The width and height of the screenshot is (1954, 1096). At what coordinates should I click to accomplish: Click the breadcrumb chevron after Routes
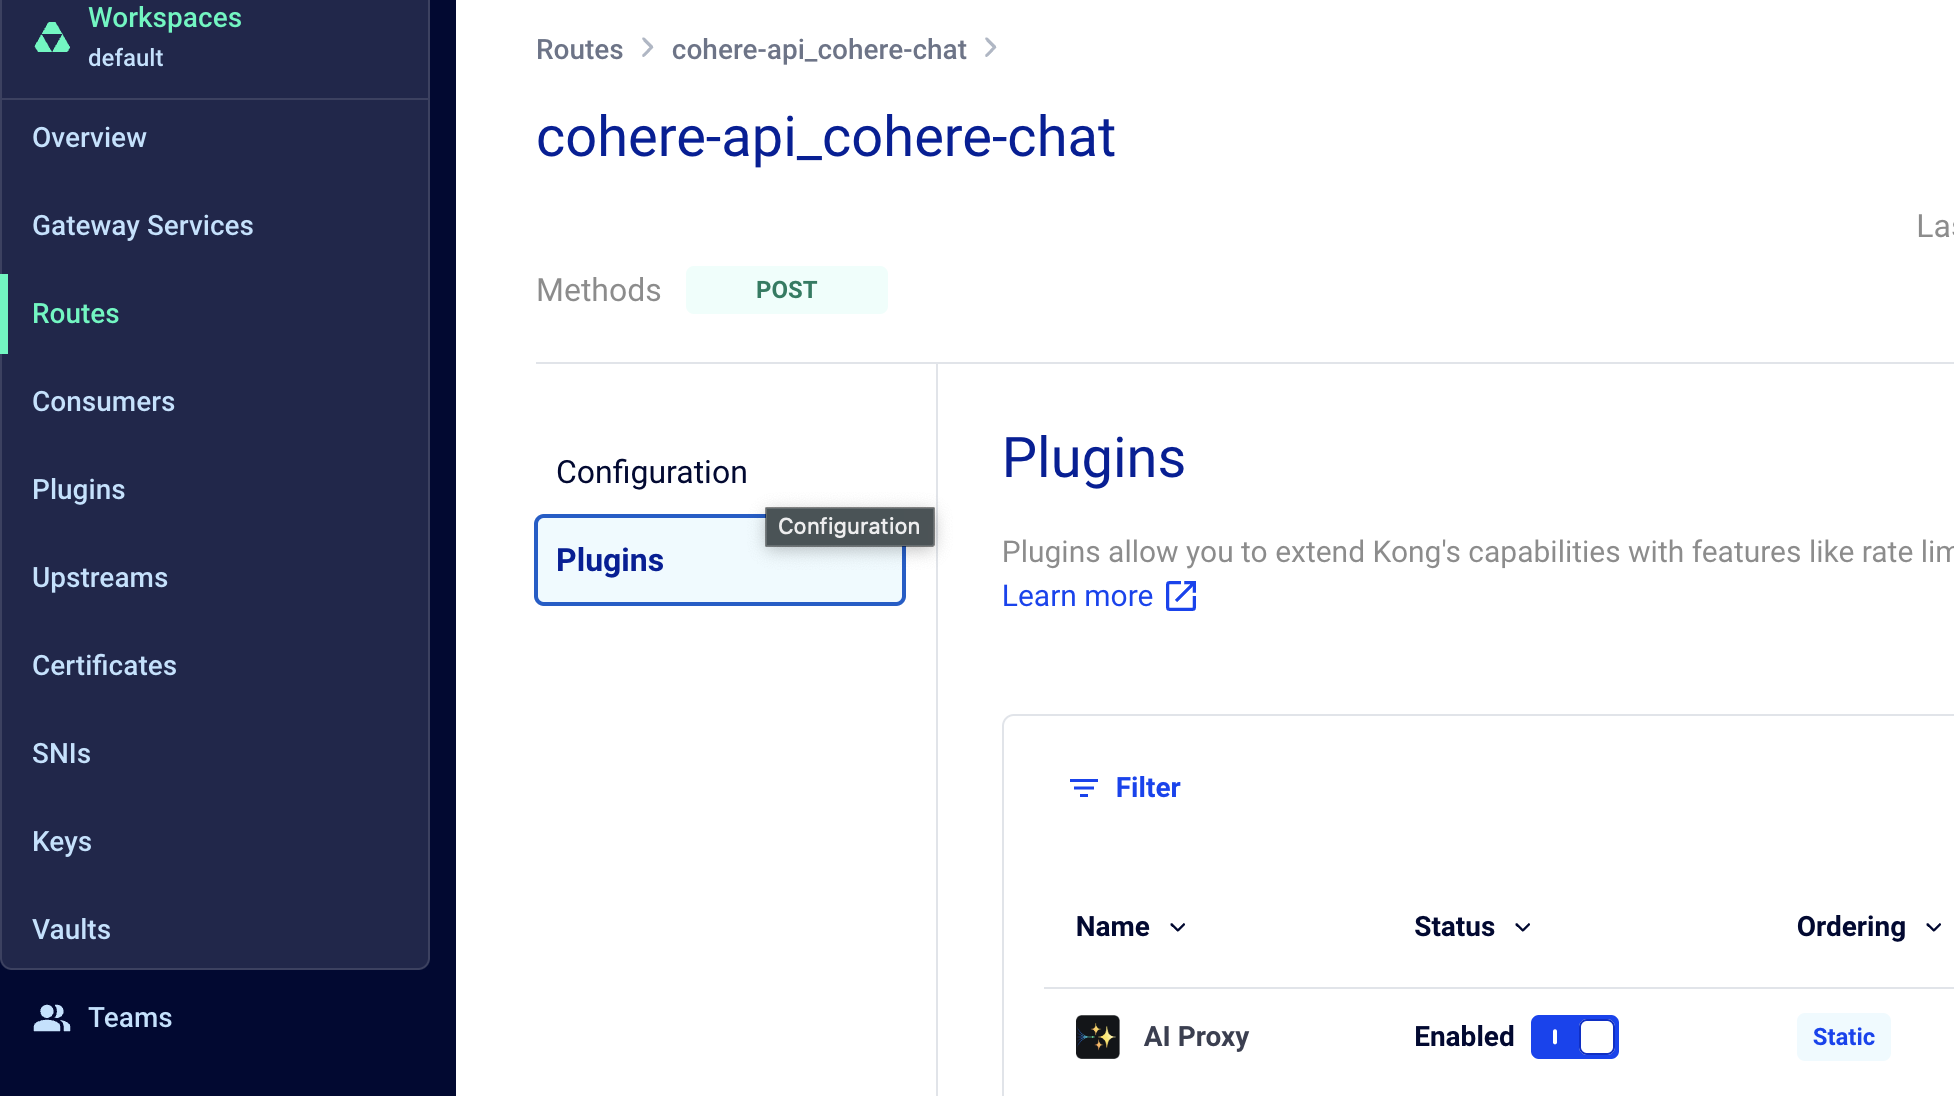click(x=648, y=48)
